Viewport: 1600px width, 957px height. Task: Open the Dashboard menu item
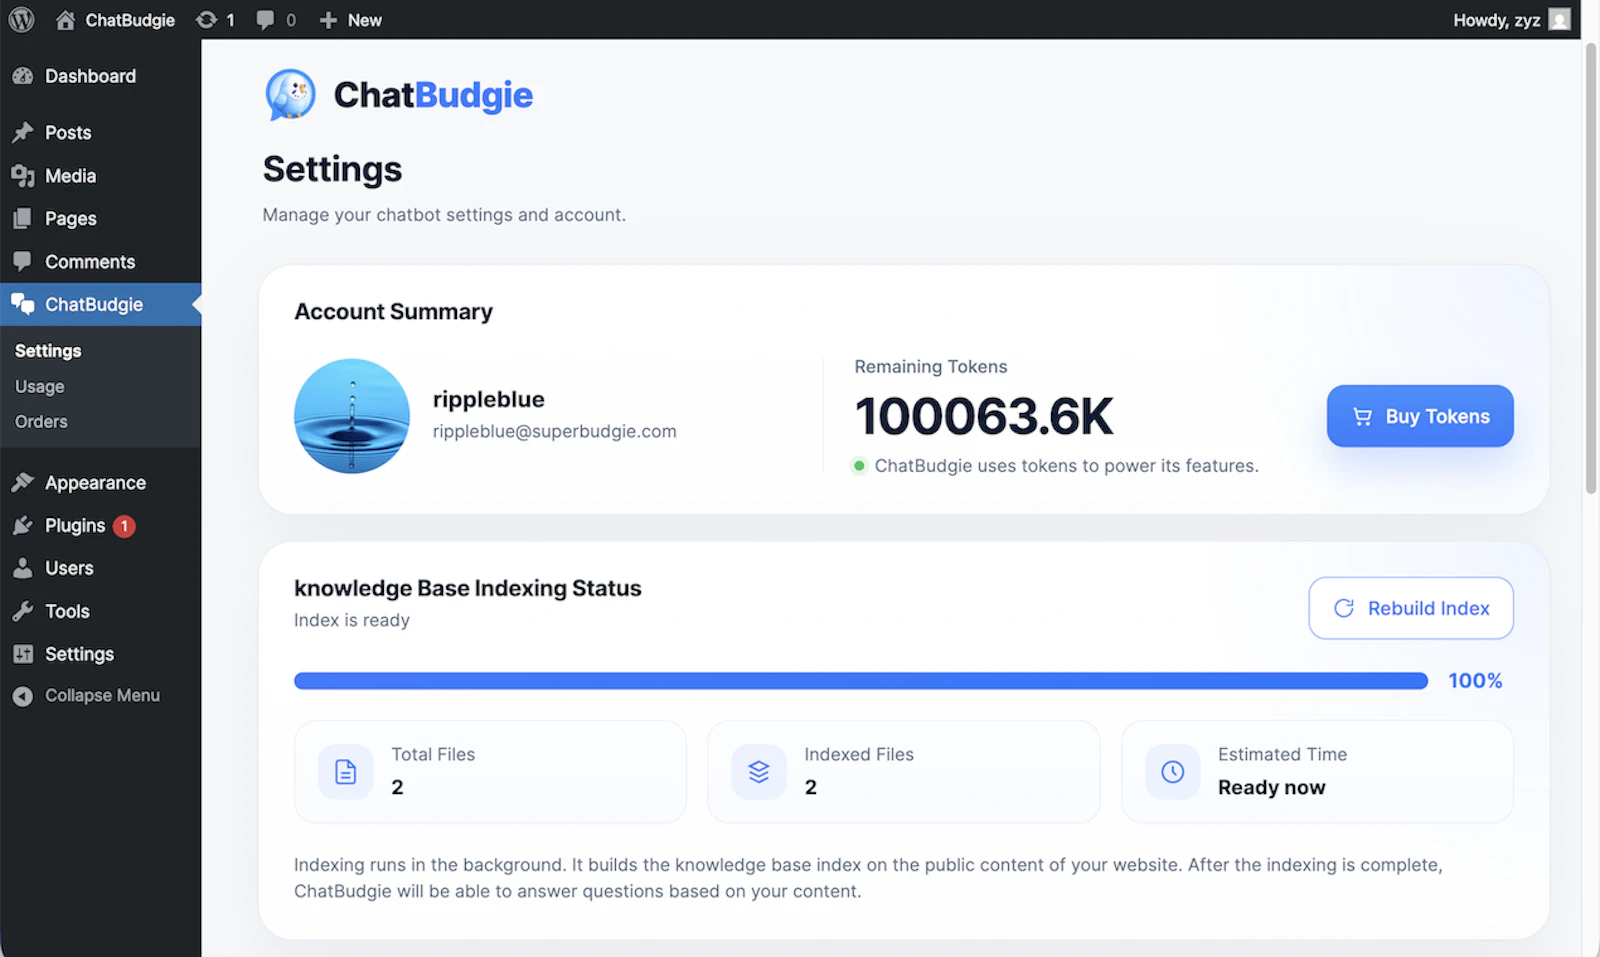(x=100, y=76)
